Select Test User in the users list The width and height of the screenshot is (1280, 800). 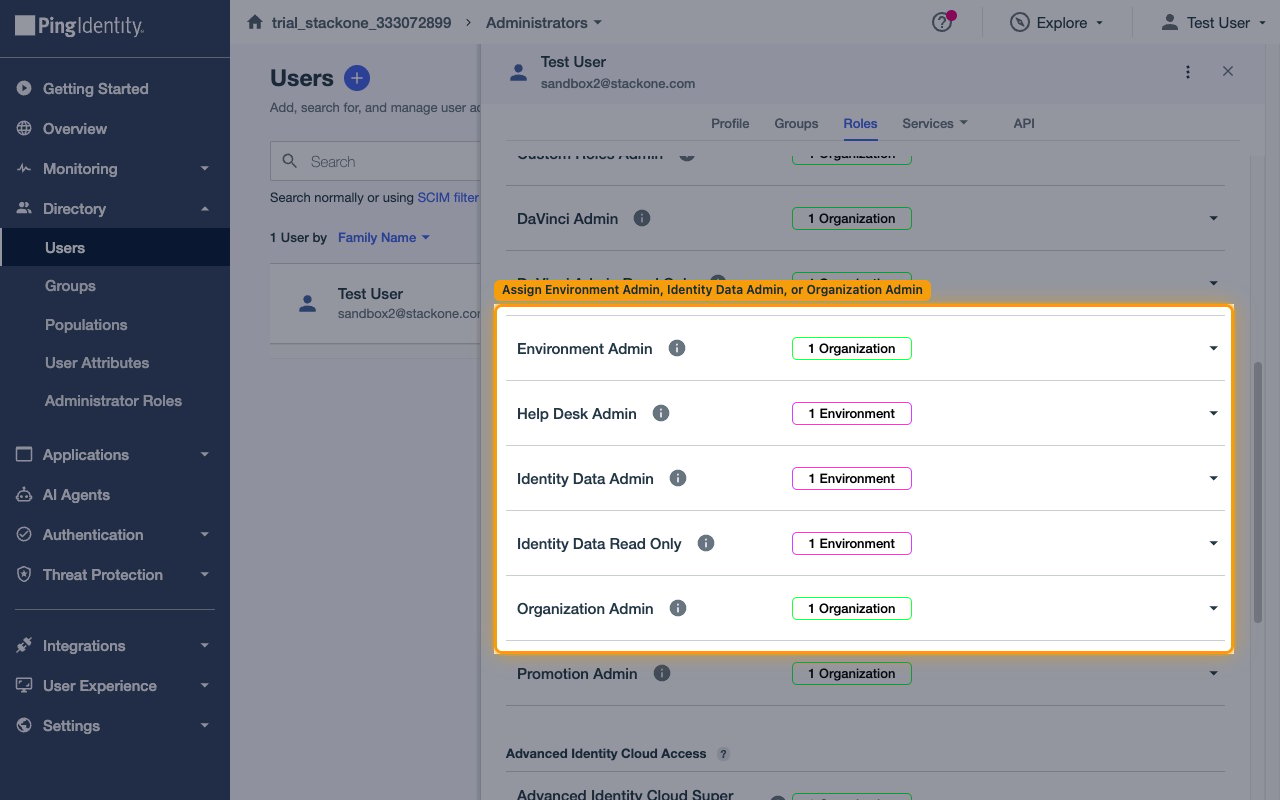click(x=376, y=303)
